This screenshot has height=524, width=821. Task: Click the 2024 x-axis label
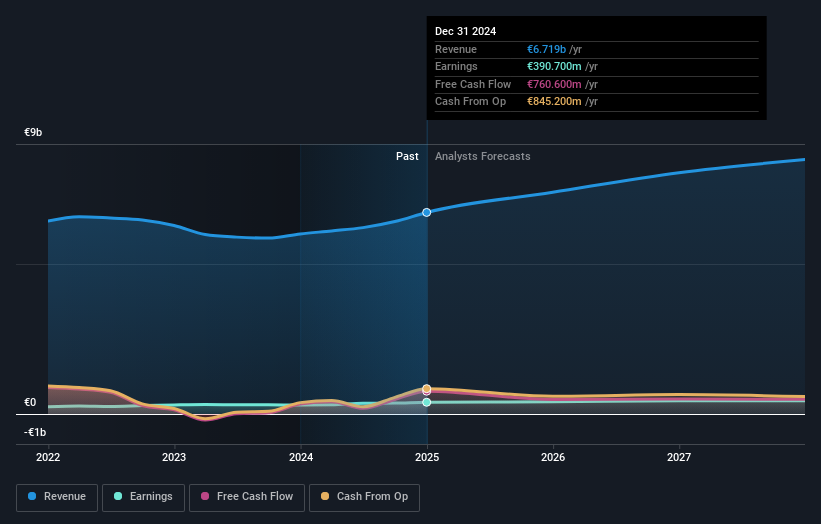[301, 458]
